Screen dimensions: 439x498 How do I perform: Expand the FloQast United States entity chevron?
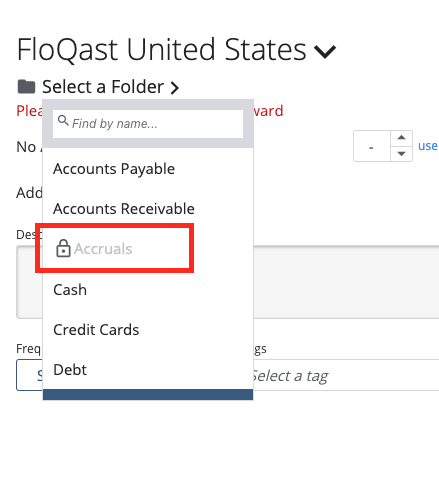[x=325, y=52]
